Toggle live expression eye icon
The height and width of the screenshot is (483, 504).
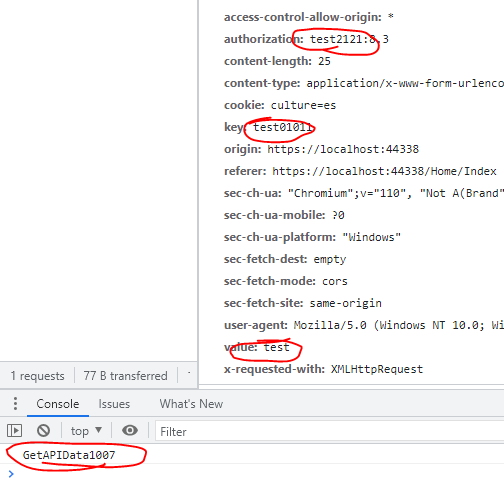pyautogui.click(x=130, y=430)
